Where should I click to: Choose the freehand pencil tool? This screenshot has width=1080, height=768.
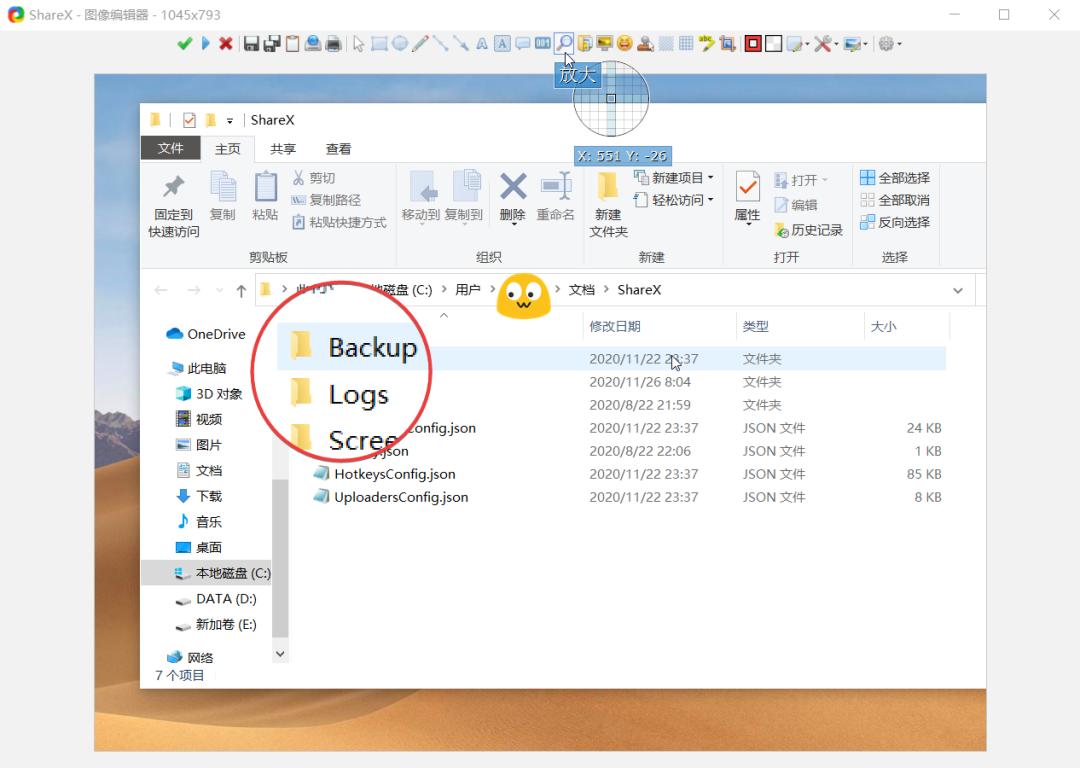click(420, 44)
